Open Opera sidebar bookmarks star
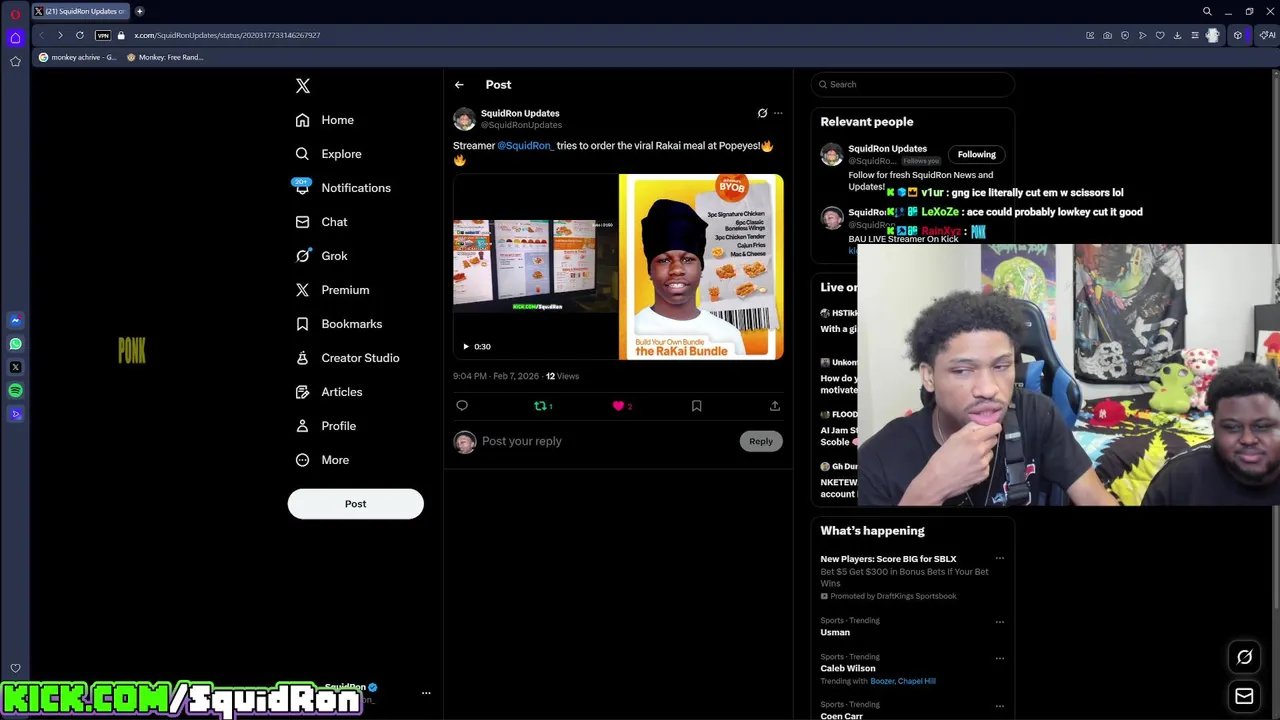 (x=15, y=61)
